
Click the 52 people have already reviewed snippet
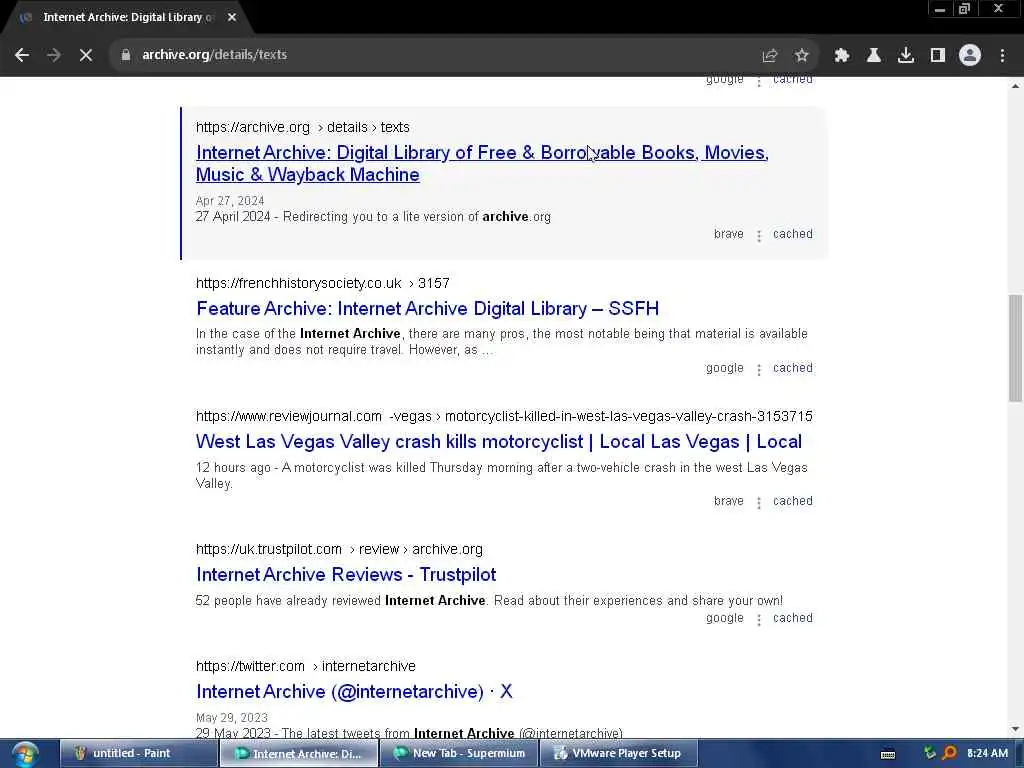pos(488,601)
